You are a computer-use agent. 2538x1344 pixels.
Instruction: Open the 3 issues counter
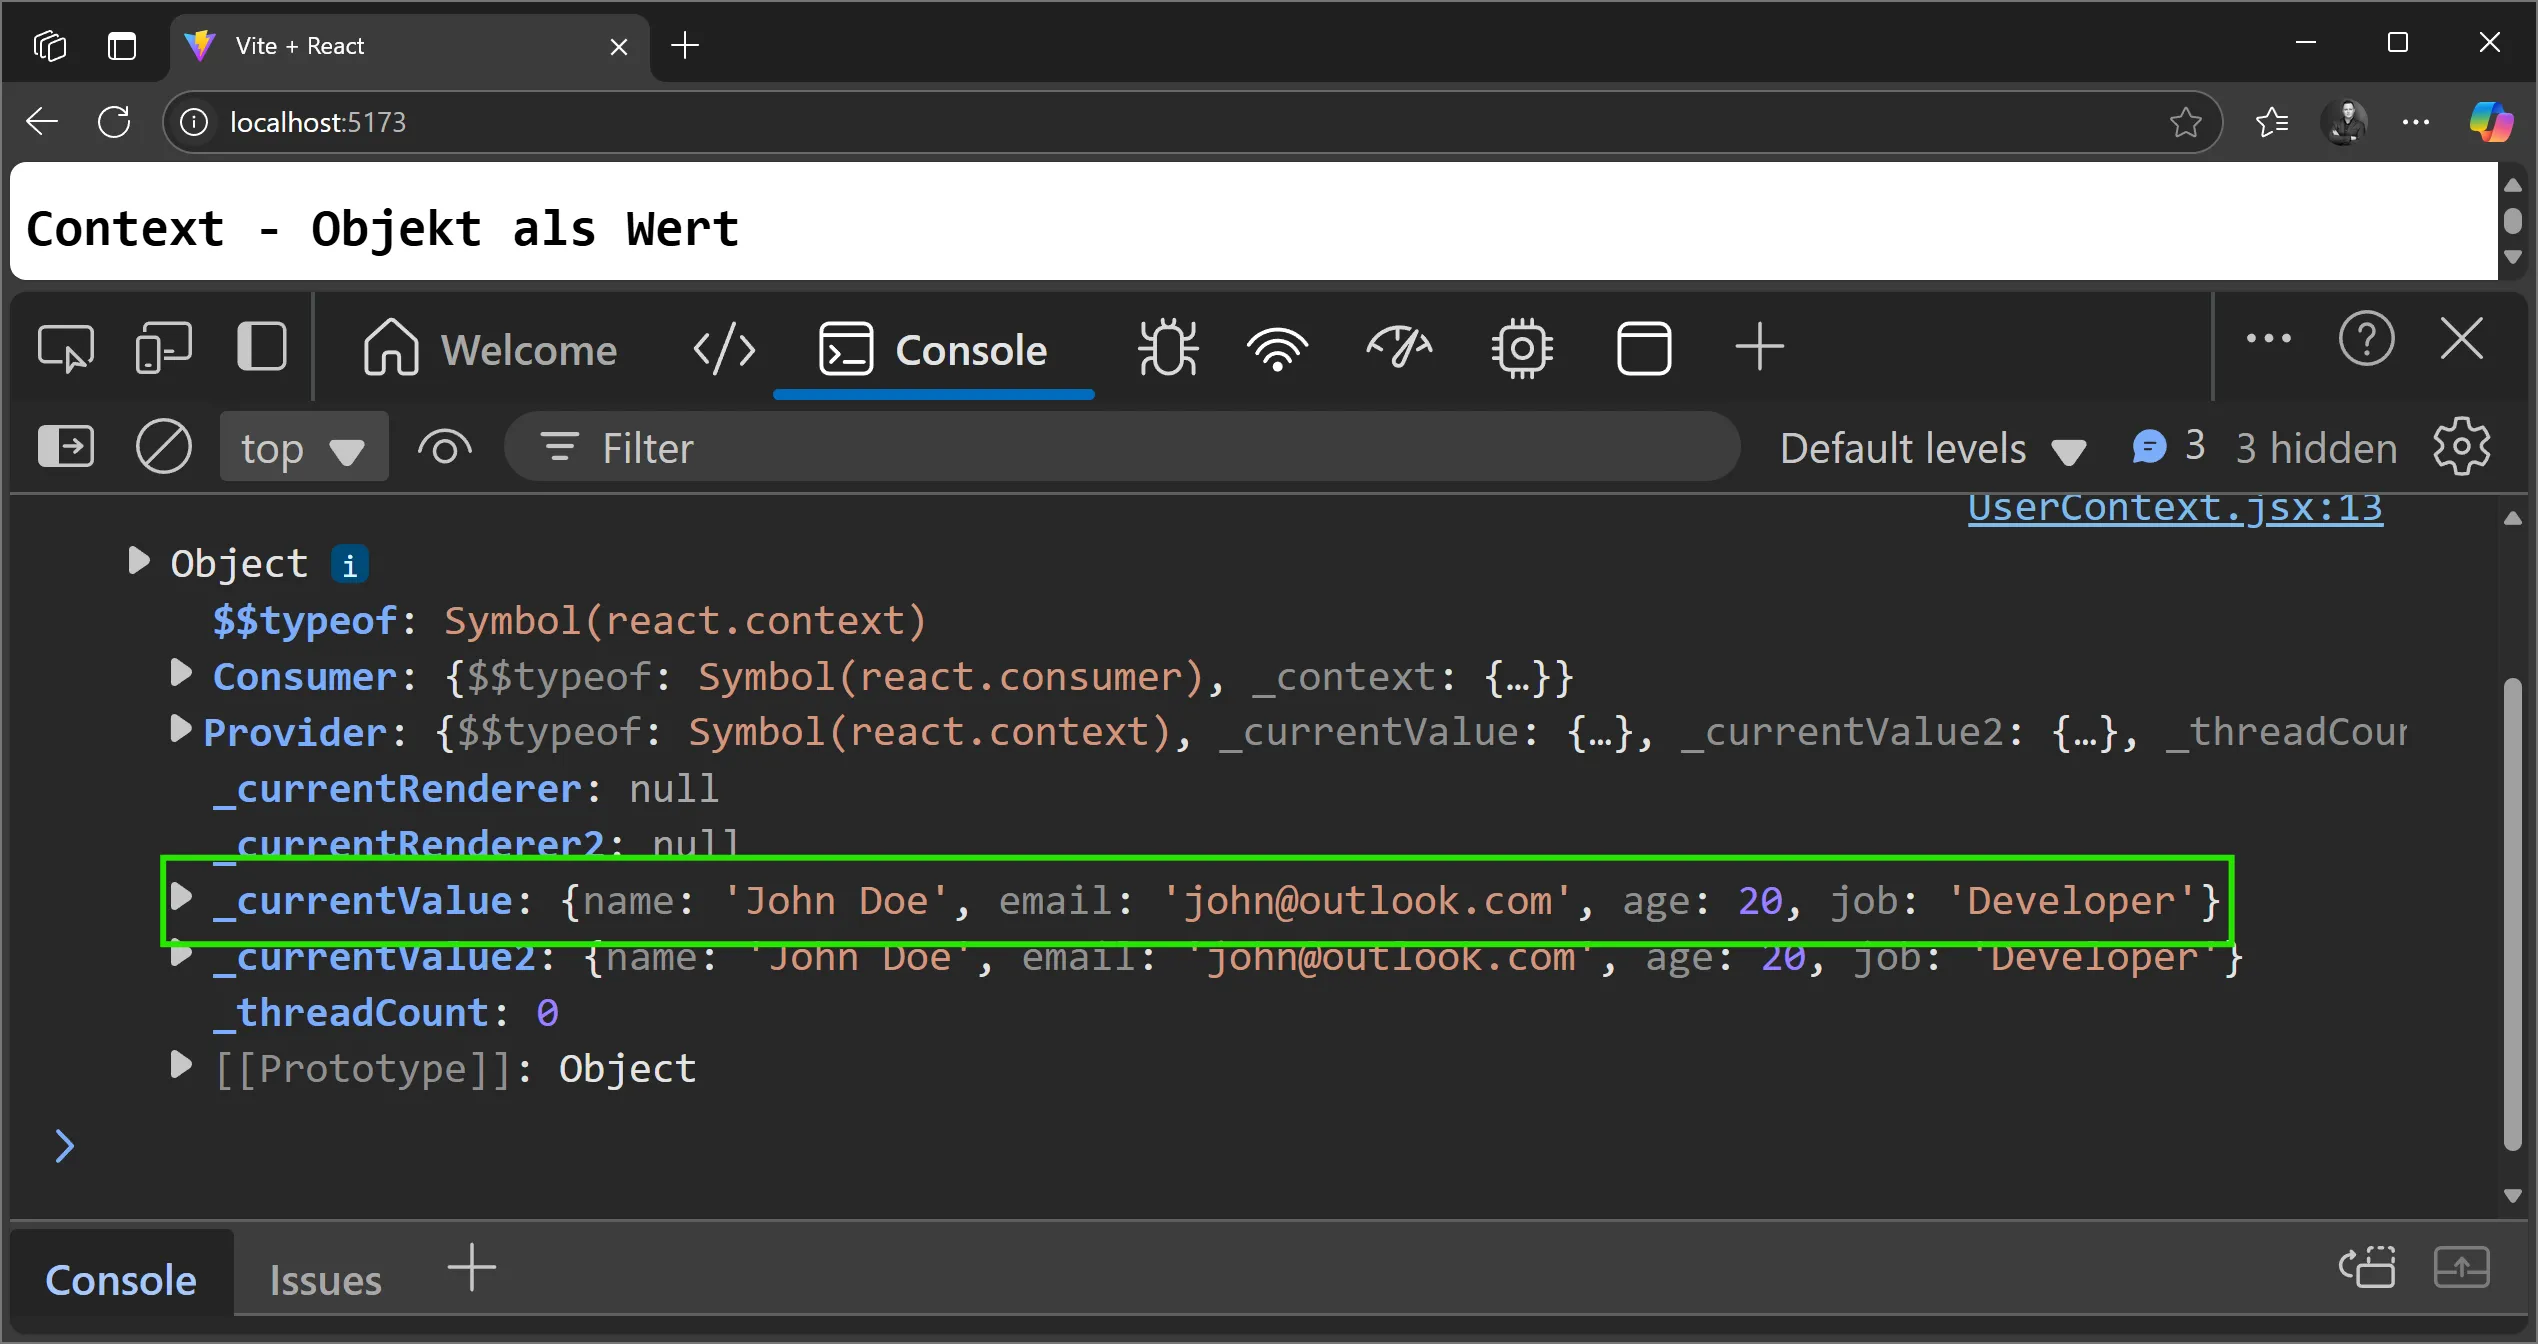click(x=2167, y=446)
